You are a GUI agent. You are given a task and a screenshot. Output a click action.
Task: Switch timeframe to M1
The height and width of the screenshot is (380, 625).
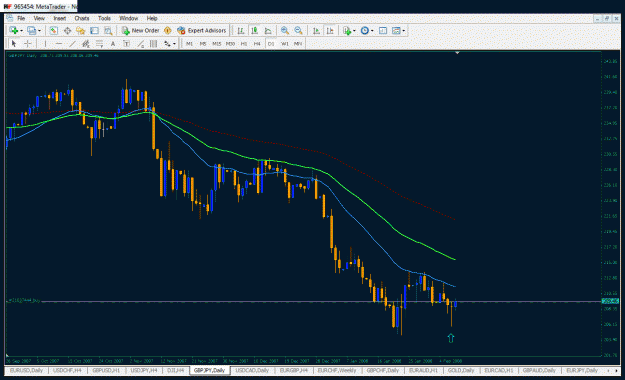(x=189, y=43)
